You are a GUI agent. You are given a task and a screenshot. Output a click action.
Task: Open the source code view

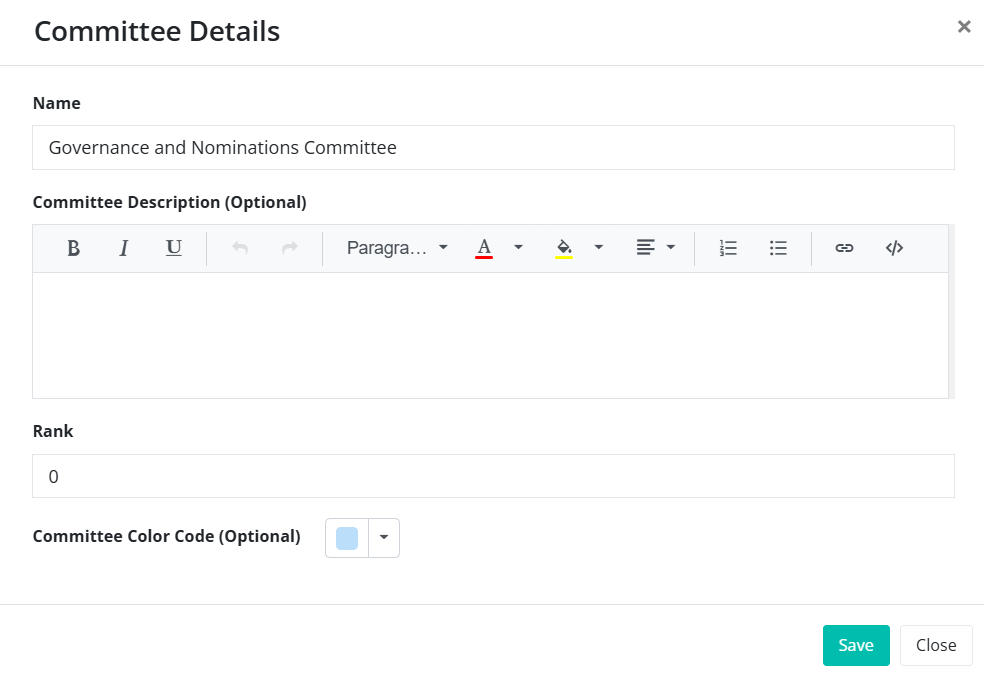895,248
